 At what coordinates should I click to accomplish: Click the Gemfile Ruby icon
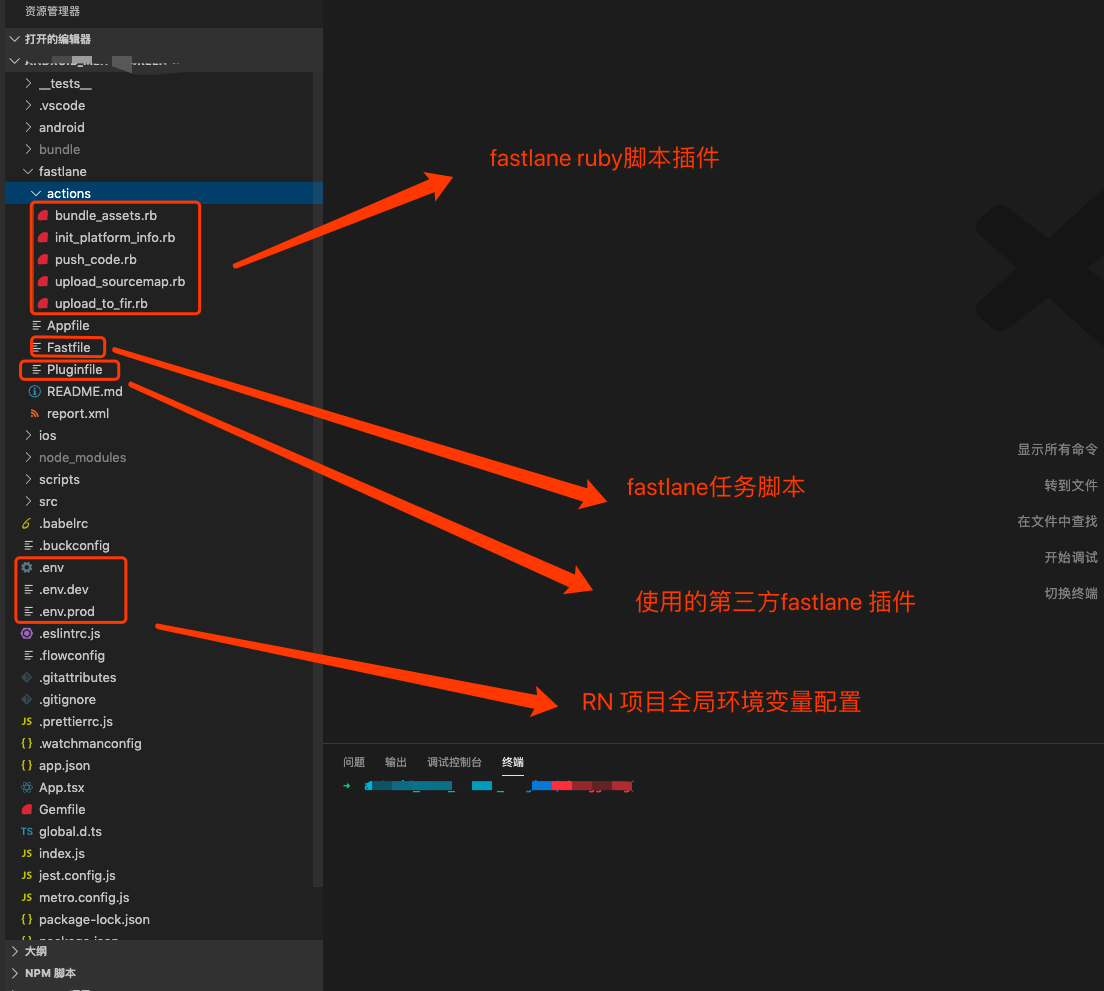27,809
